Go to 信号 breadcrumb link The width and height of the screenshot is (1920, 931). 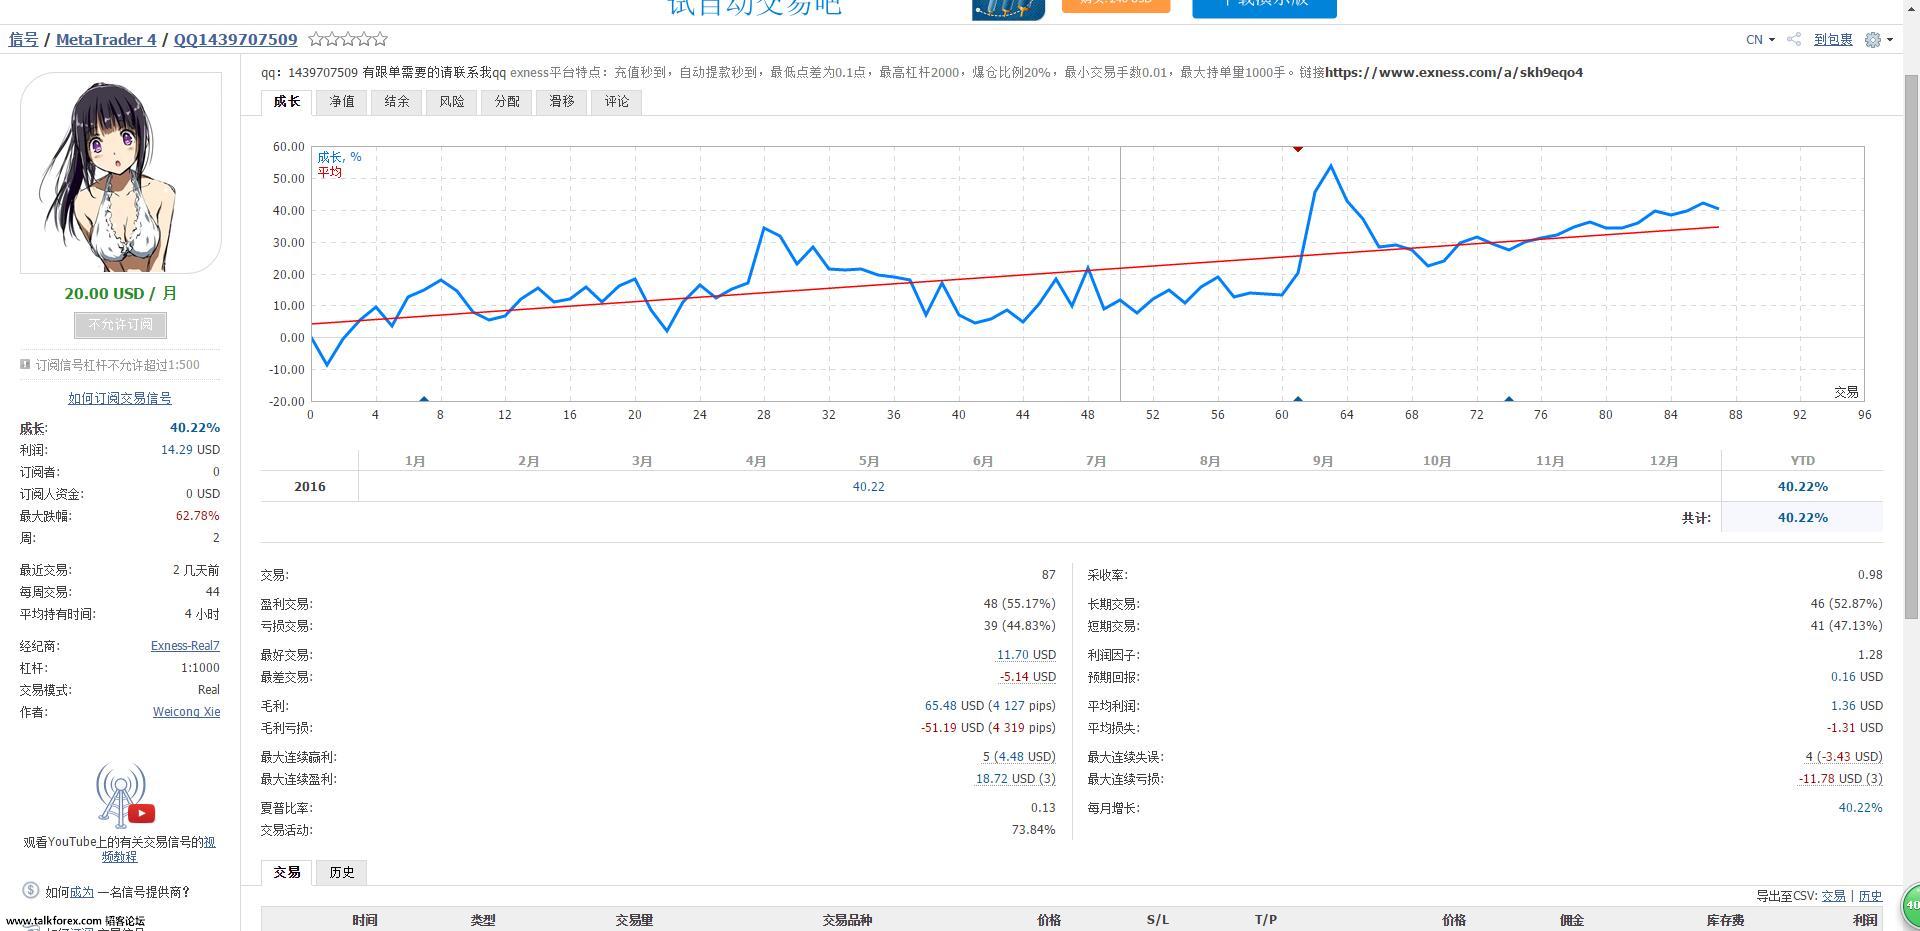point(24,39)
